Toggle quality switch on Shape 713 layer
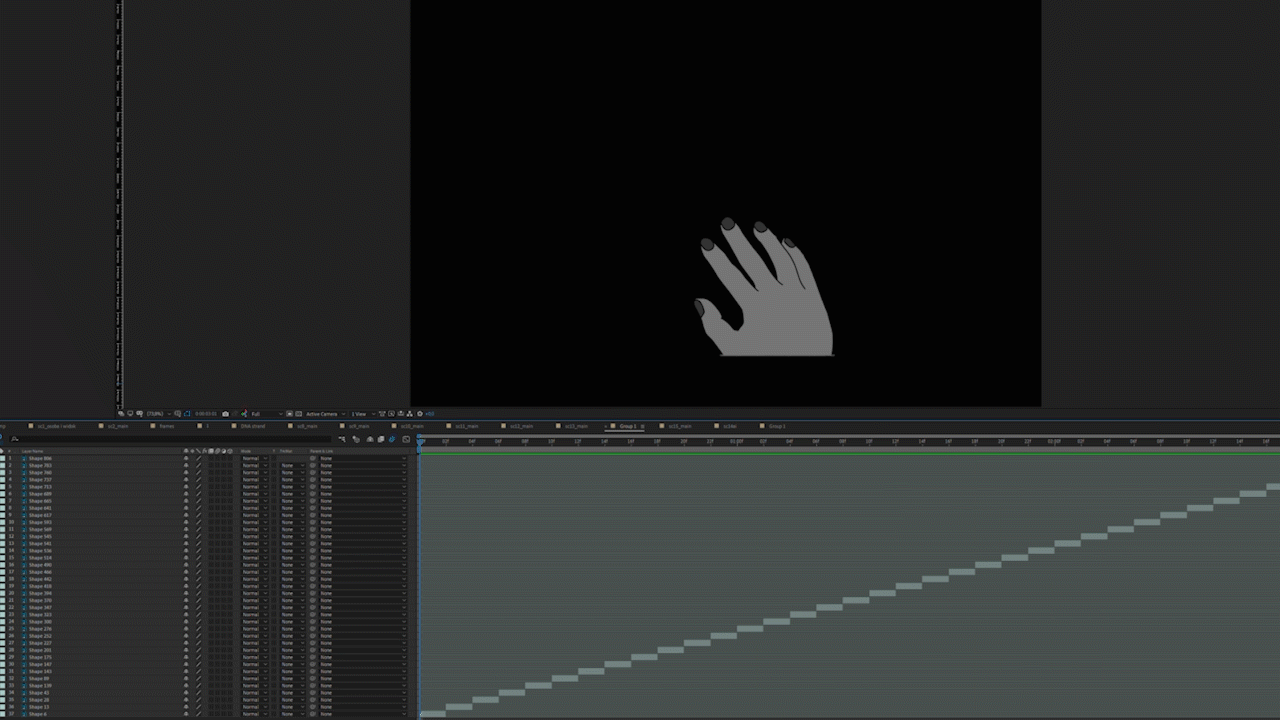 (198, 486)
